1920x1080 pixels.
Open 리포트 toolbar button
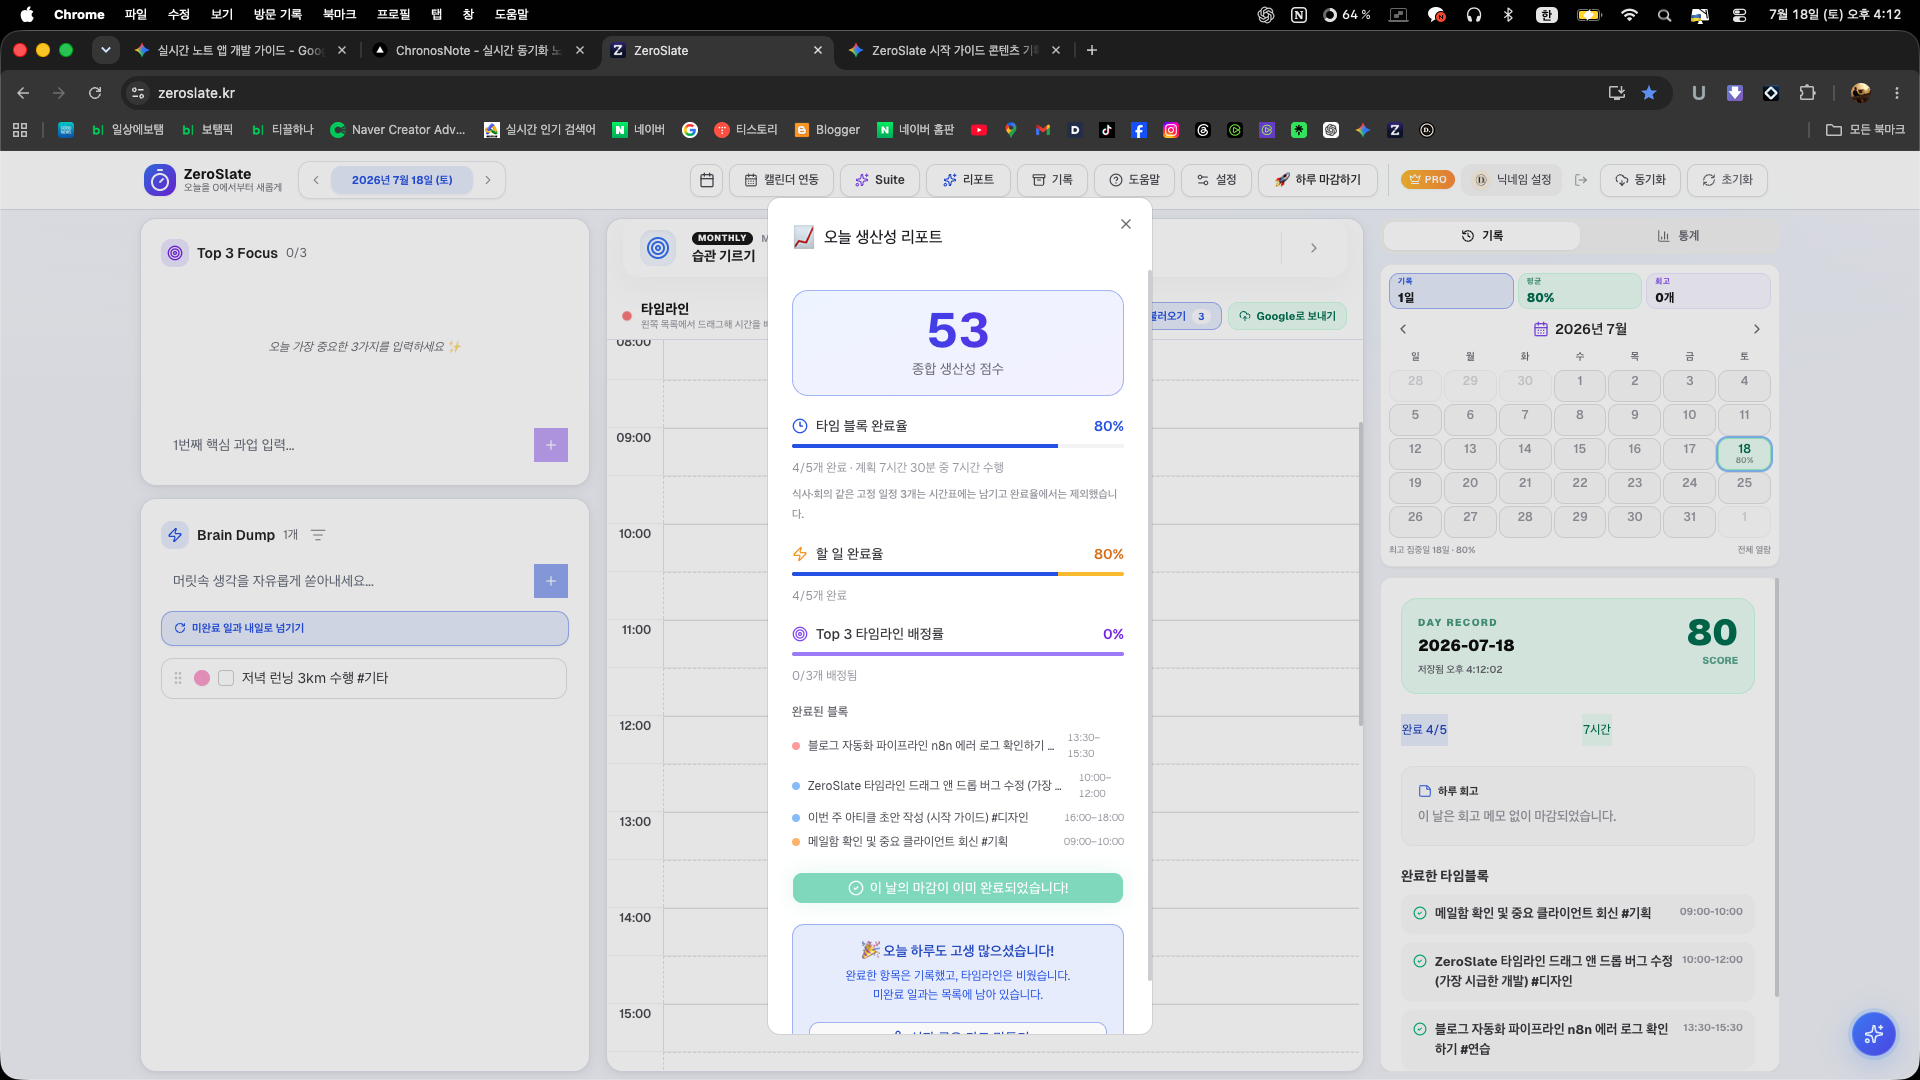[968, 180]
